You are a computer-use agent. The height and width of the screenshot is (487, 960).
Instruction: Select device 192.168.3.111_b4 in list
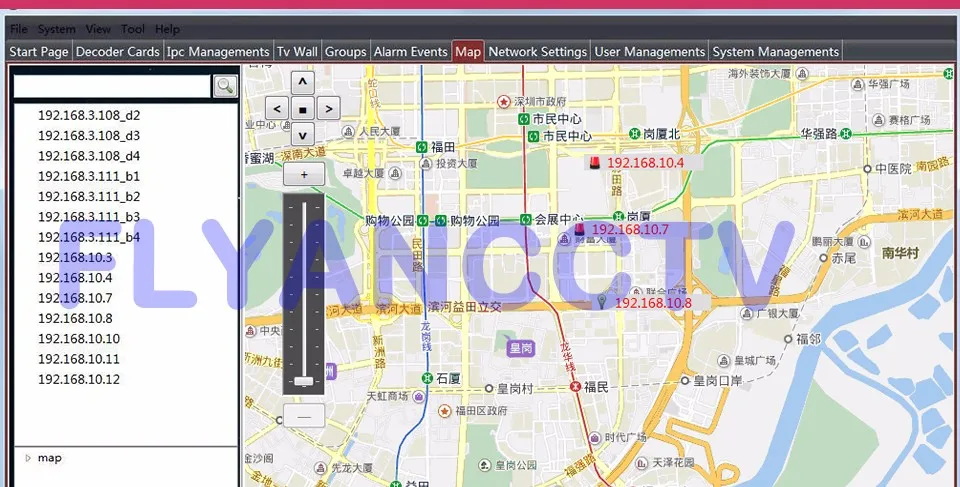pos(89,236)
